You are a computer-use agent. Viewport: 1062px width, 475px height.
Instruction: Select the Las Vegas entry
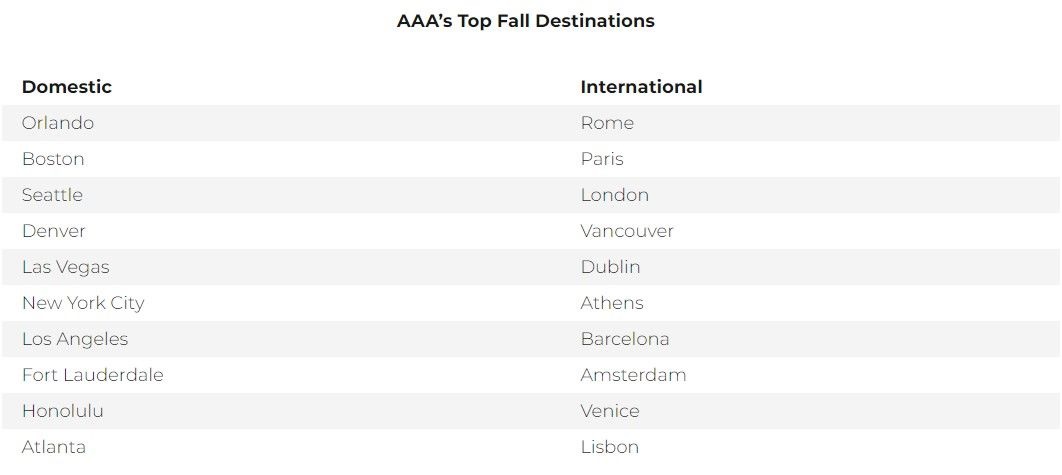66,267
